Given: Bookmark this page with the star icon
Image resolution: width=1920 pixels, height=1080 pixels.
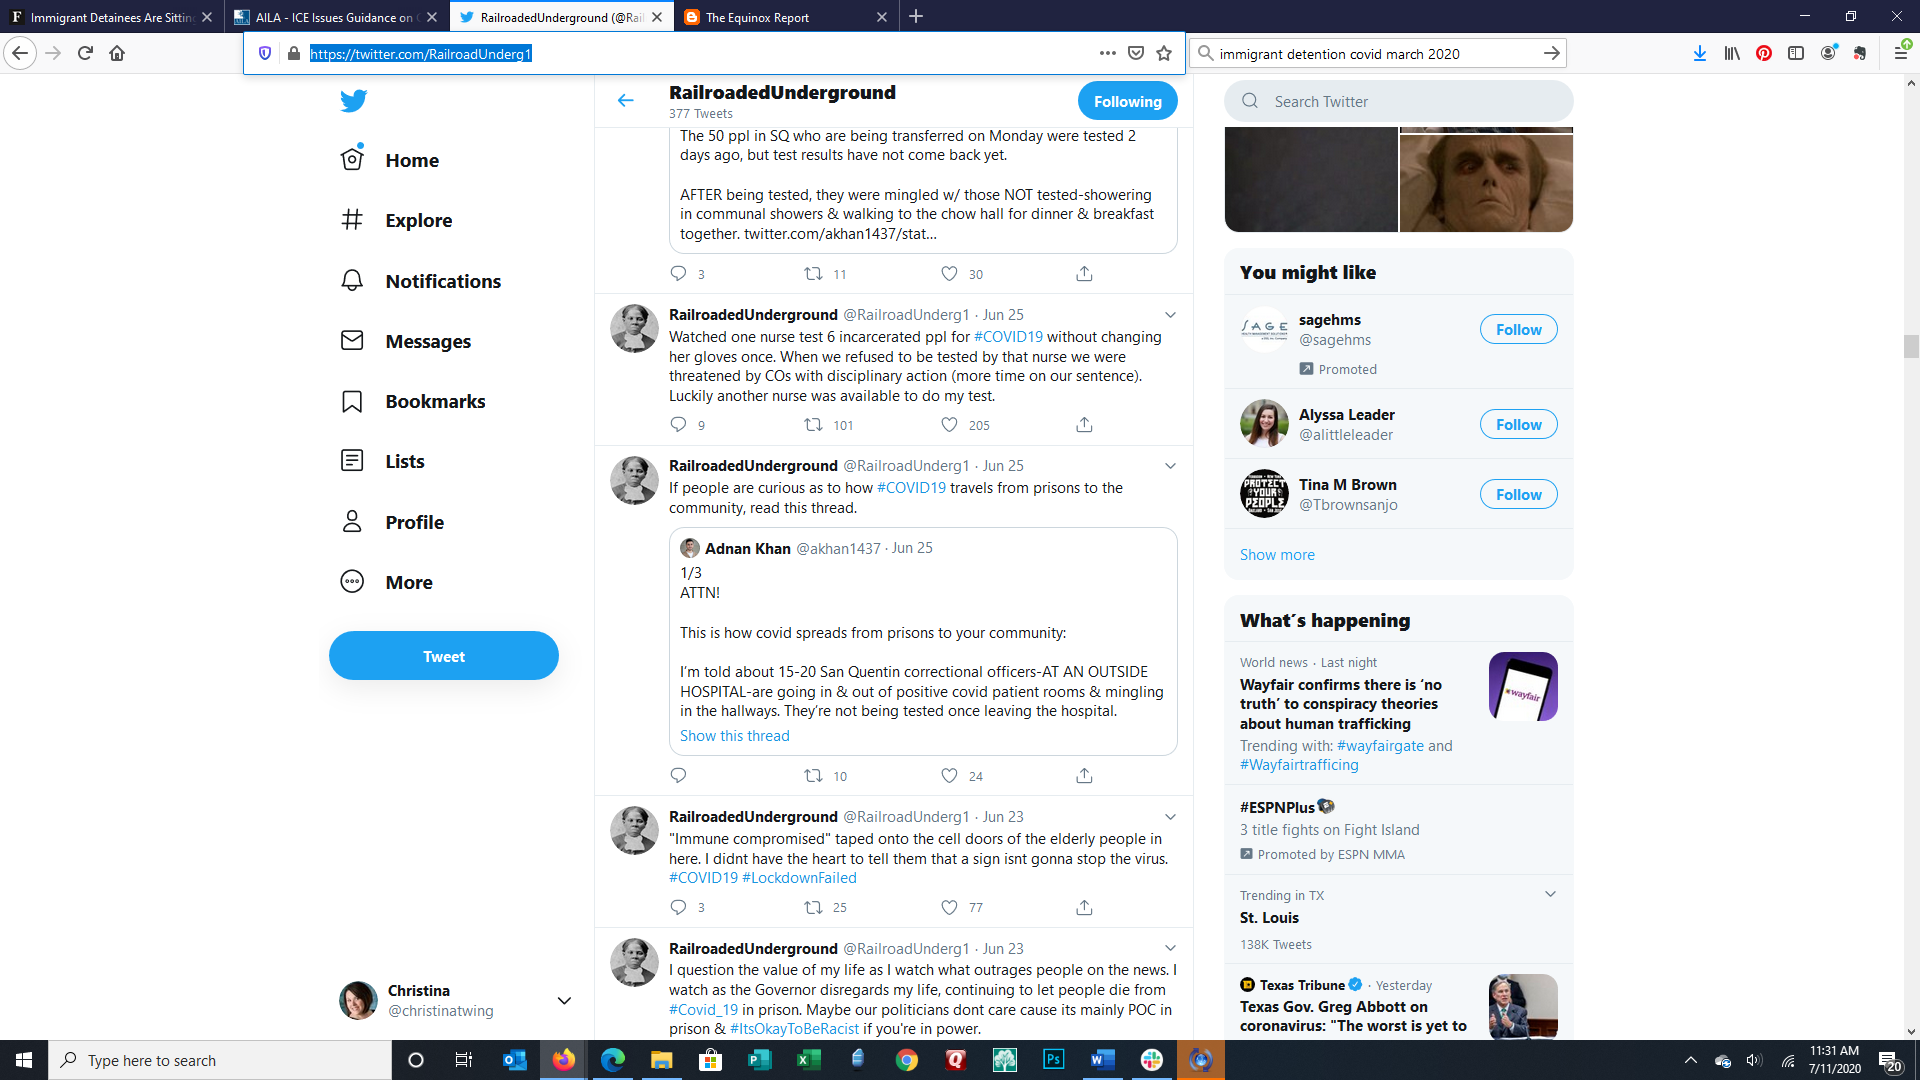Looking at the screenshot, I should click(x=1164, y=53).
